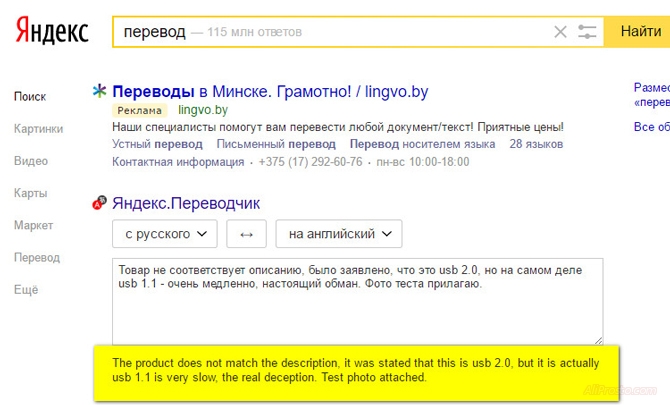Click the Найти search button
Viewport: 670px width, 405px height.
[x=638, y=32]
